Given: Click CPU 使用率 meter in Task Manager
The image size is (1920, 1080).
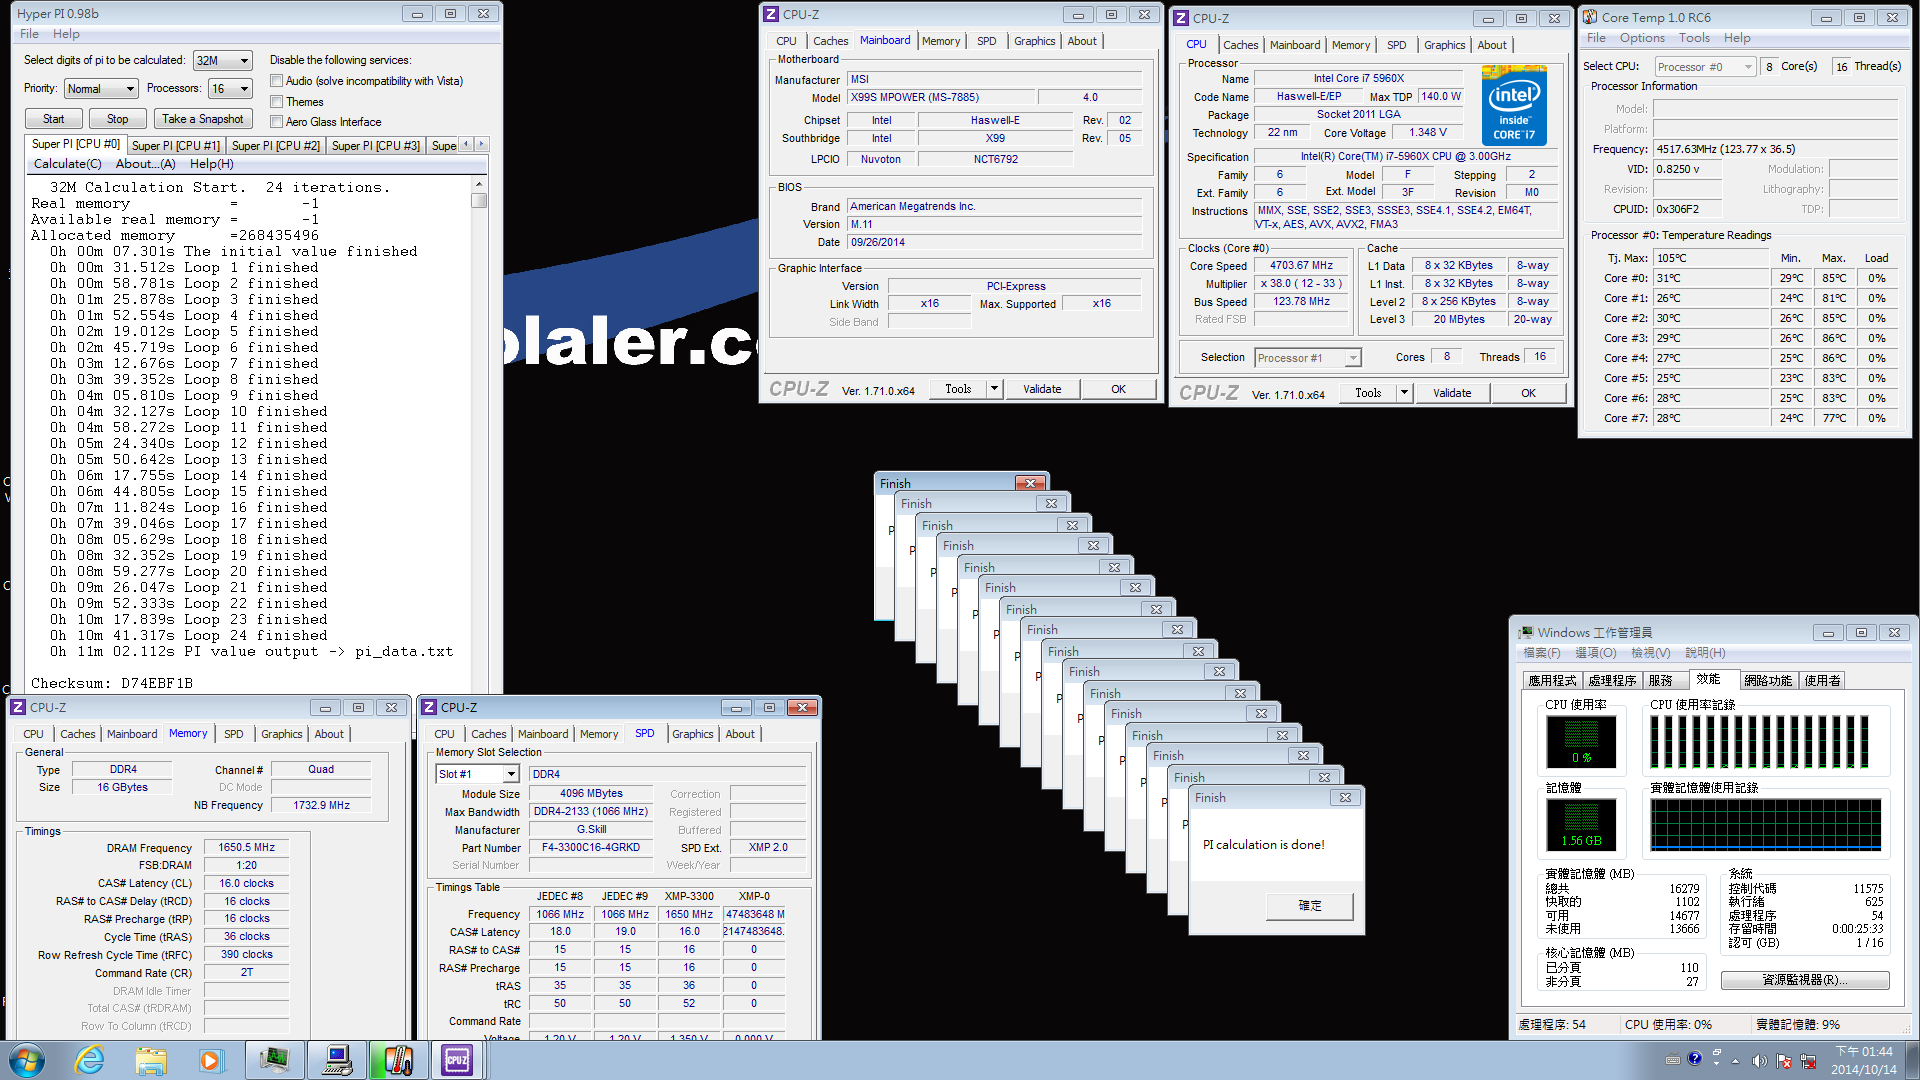Looking at the screenshot, I should (1581, 741).
